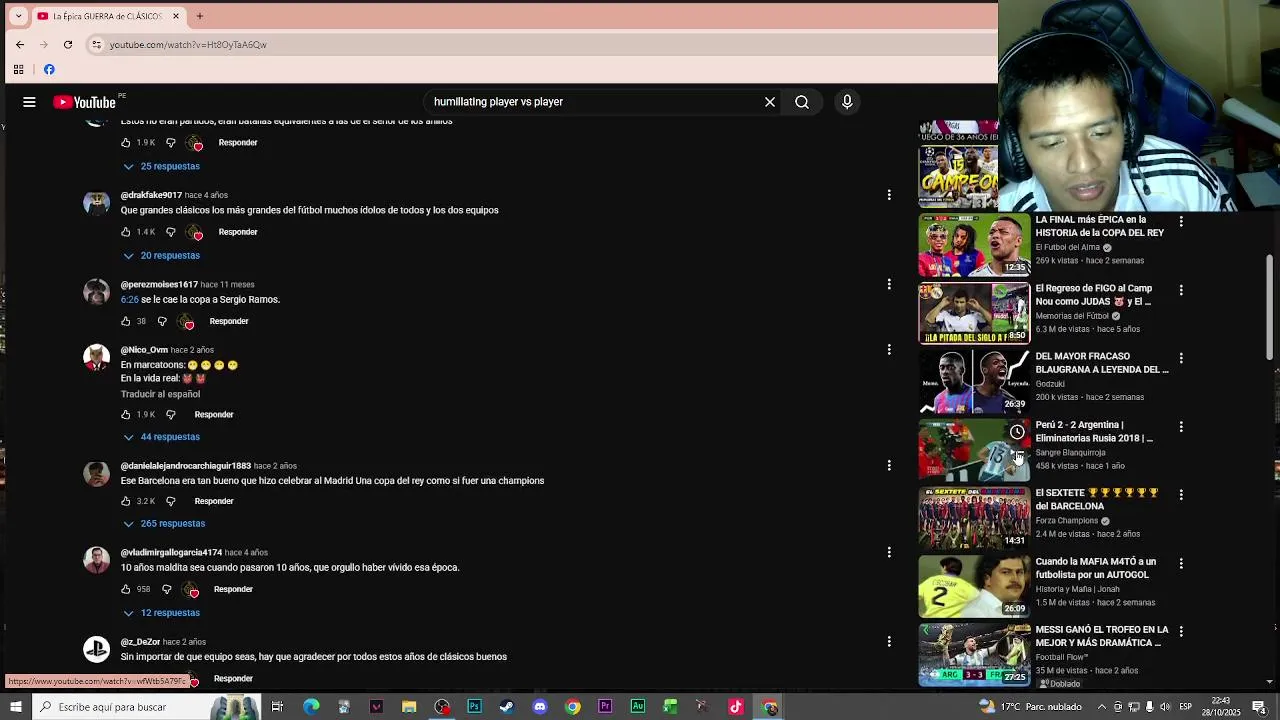Open the Facebook bookmark
Viewport: 1280px width, 720px height.
point(49,69)
